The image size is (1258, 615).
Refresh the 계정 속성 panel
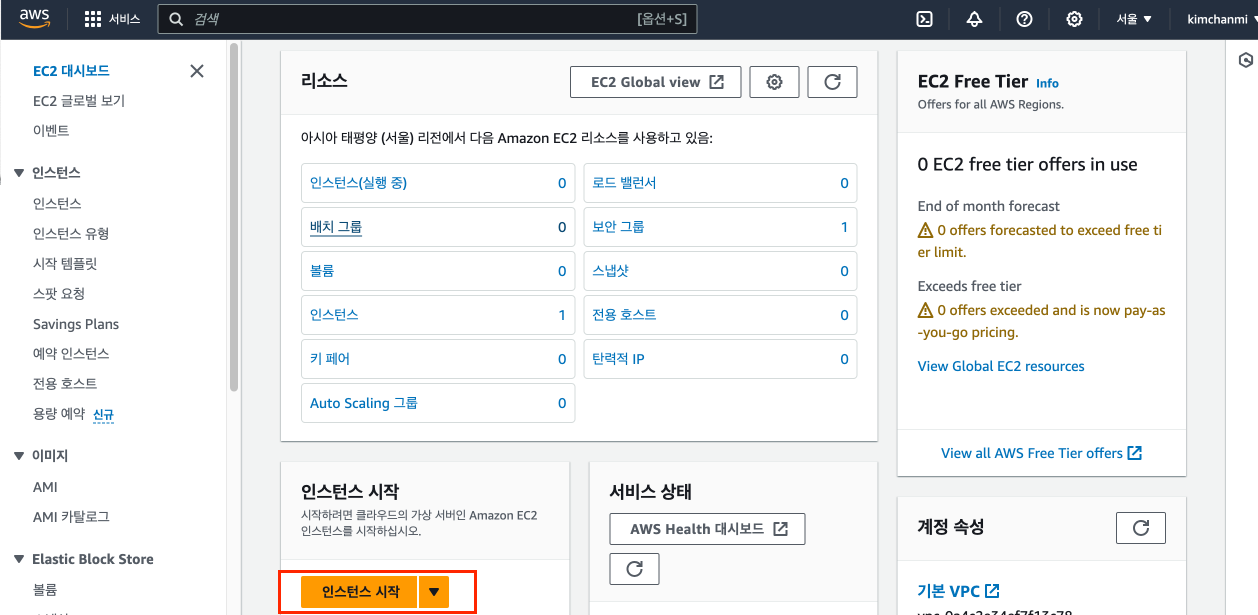tap(1141, 527)
